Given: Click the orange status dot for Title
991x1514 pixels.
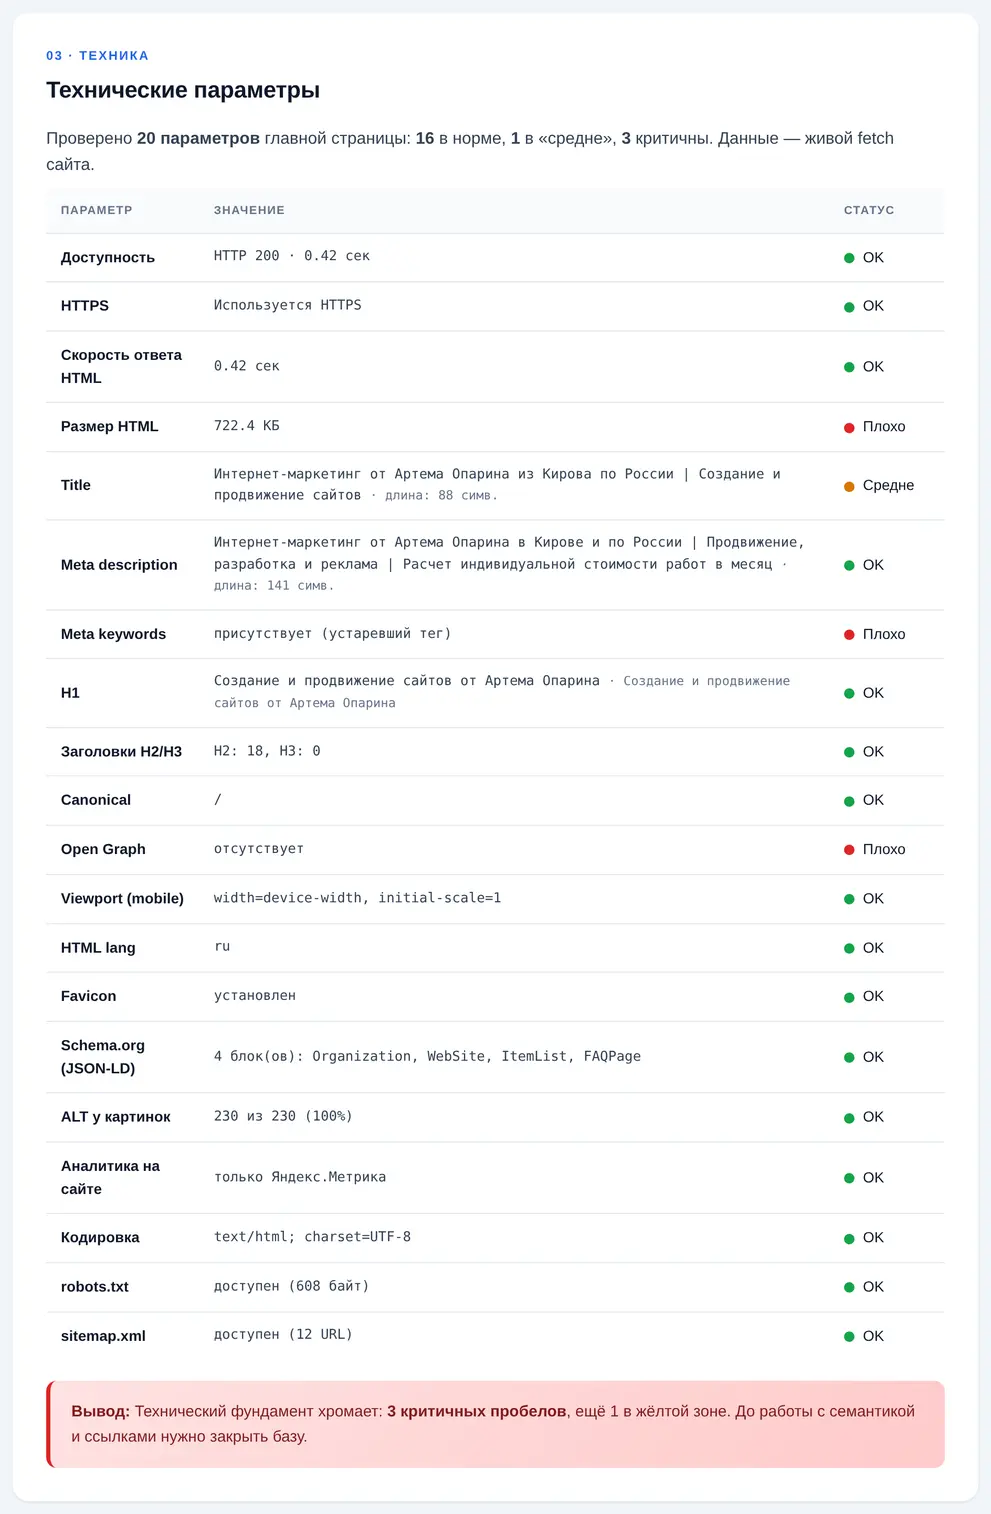Looking at the screenshot, I should (849, 486).
